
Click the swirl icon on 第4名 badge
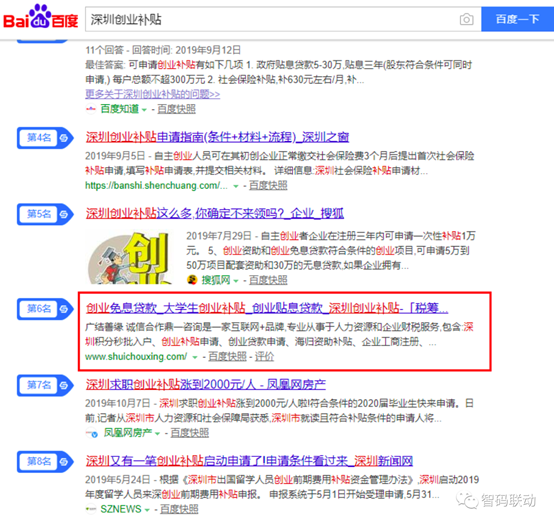[x=64, y=138]
